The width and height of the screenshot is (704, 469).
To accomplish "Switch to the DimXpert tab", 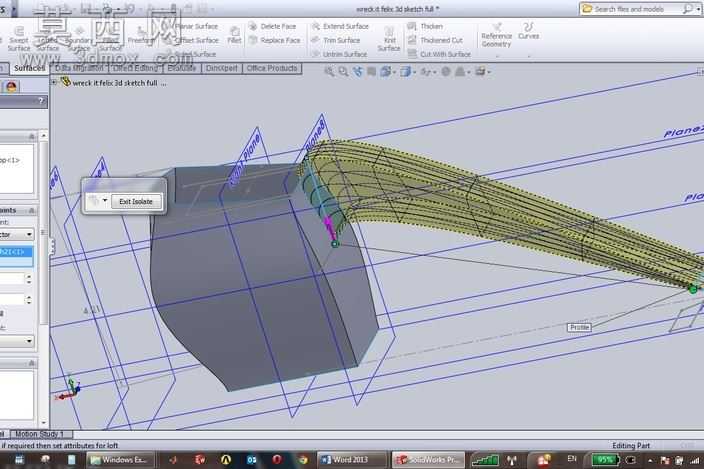I will [x=222, y=68].
